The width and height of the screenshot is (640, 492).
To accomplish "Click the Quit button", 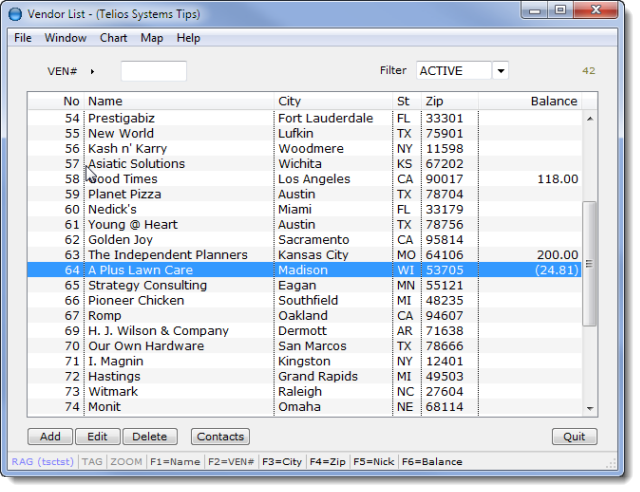I will click(574, 437).
